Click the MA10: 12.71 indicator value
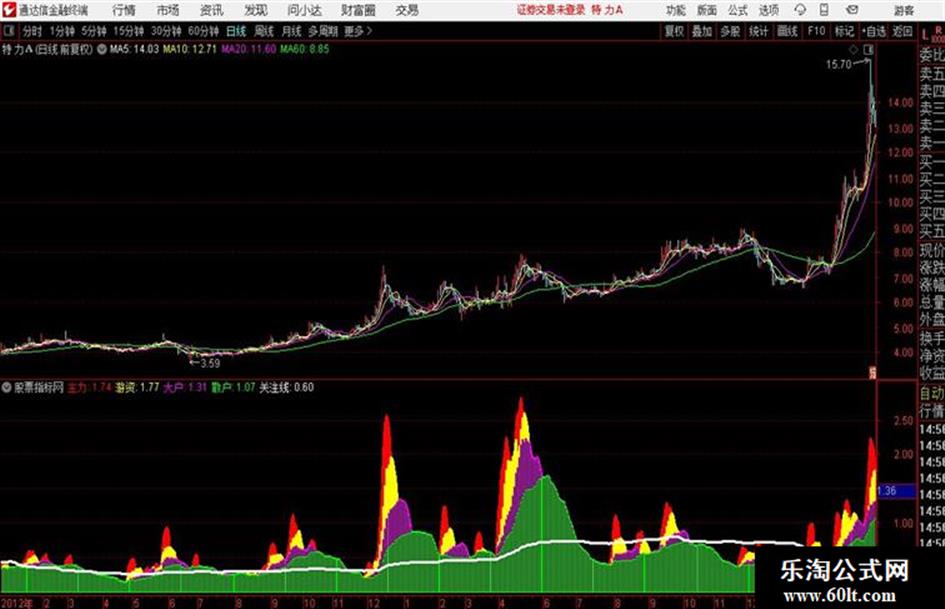 (x=189, y=49)
